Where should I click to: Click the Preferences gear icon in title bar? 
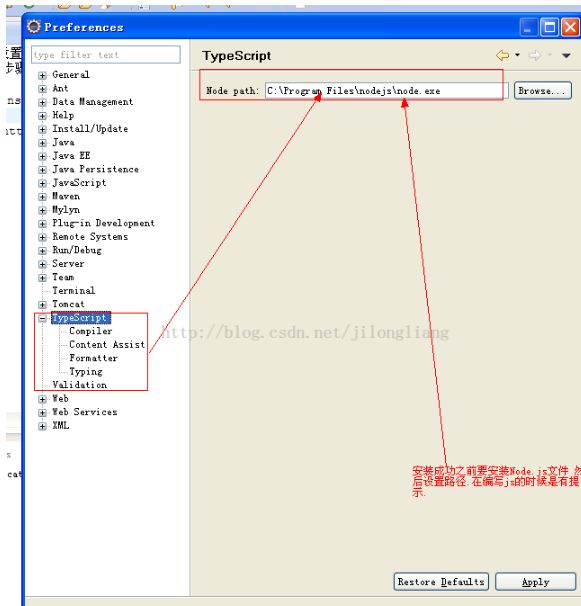tap(34, 27)
